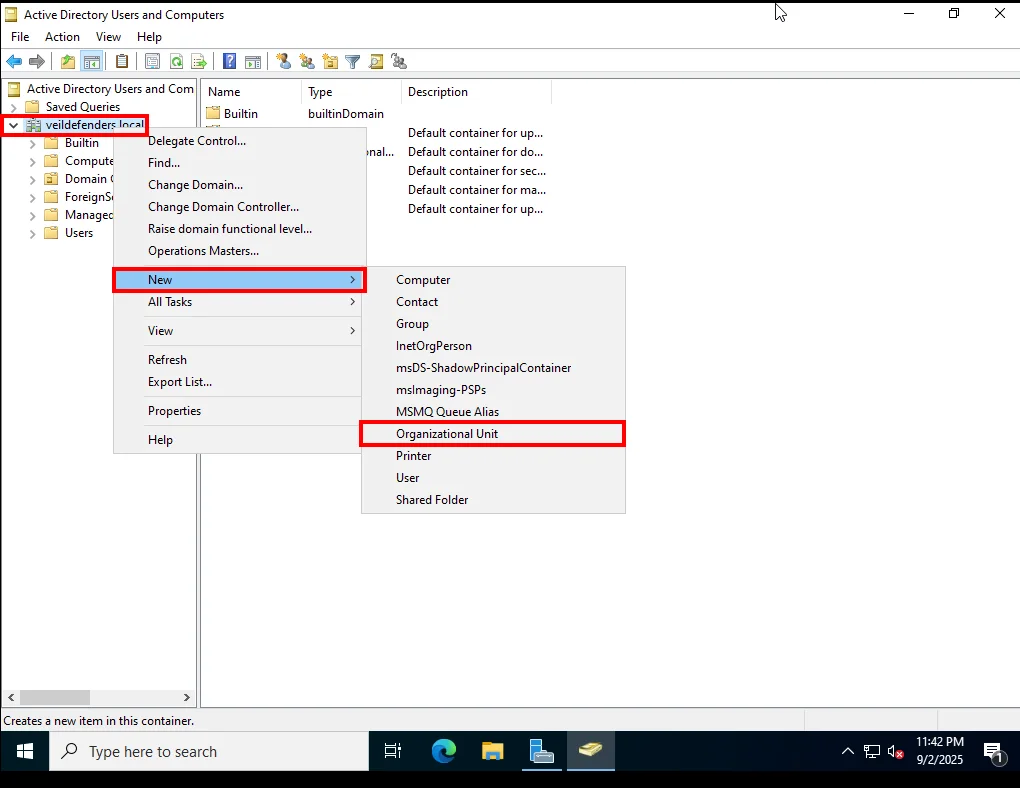
Task: Expand the Builtin tree node
Action: click(x=33, y=144)
